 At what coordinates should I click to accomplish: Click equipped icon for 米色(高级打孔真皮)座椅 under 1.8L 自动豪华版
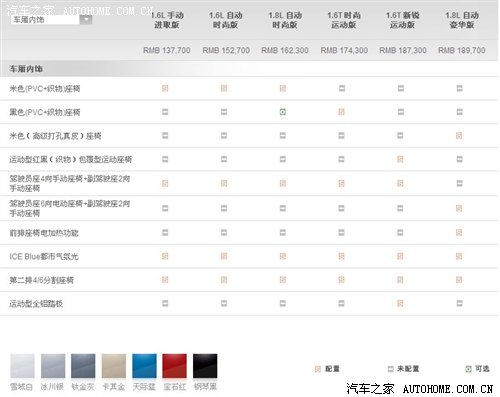[x=459, y=136]
